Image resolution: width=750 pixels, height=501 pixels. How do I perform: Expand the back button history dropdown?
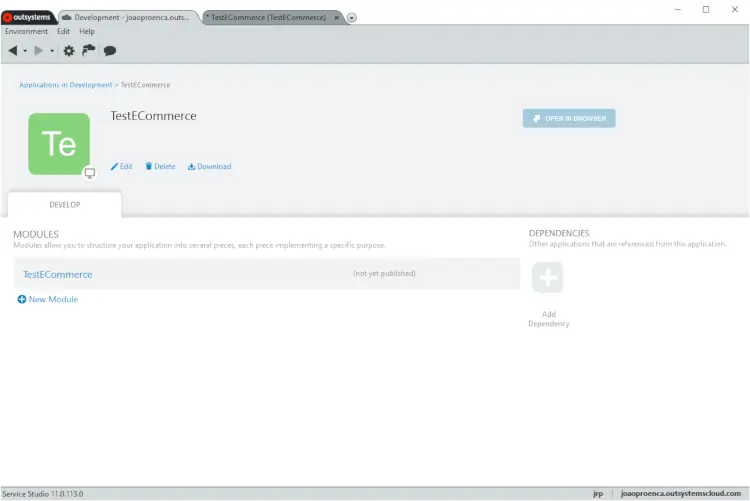pos(25,51)
